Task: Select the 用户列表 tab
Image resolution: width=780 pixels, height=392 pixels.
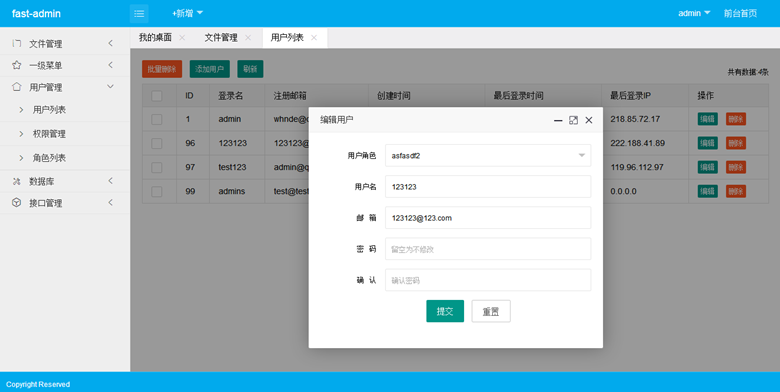Action: pyautogui.click(x=287, y=38)
